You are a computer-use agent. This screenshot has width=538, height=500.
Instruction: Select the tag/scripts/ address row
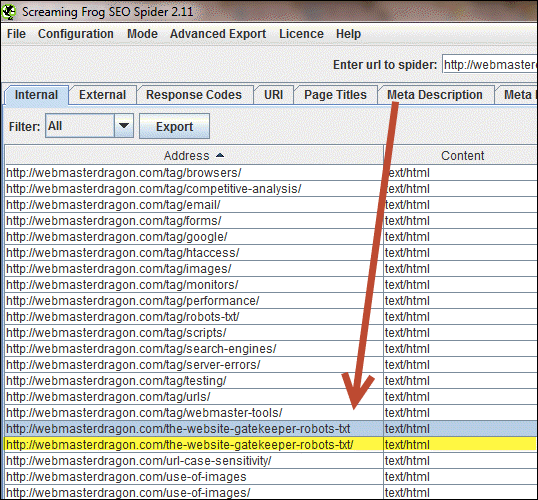194,333
